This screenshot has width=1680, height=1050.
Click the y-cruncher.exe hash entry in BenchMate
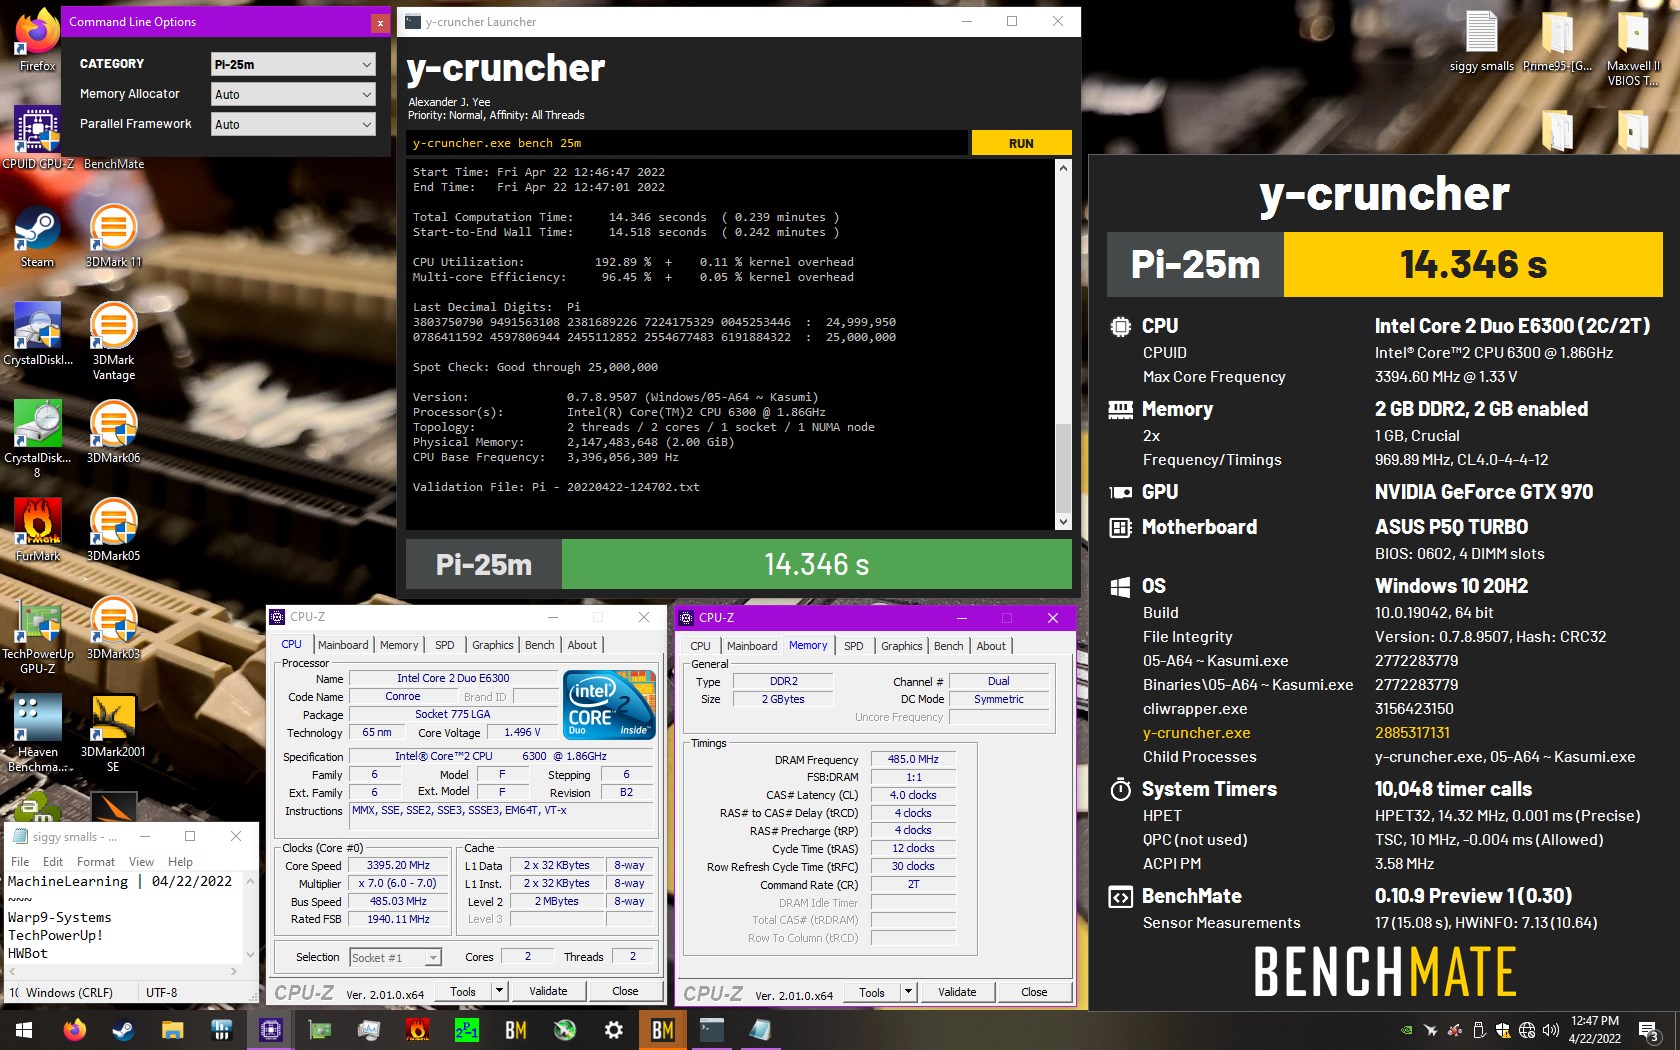coord(1411,732)
